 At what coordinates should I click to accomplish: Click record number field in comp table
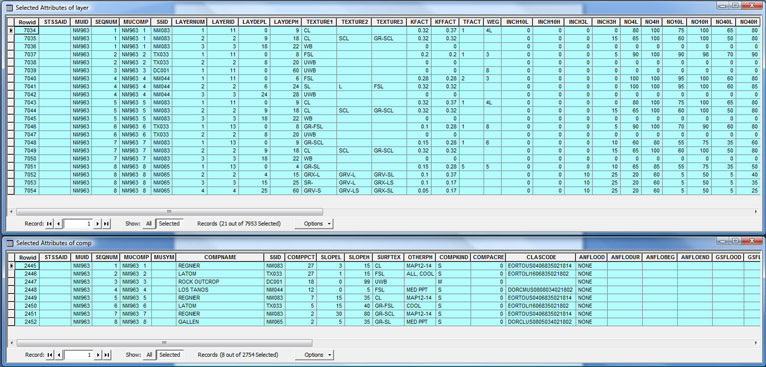[78, 354]
